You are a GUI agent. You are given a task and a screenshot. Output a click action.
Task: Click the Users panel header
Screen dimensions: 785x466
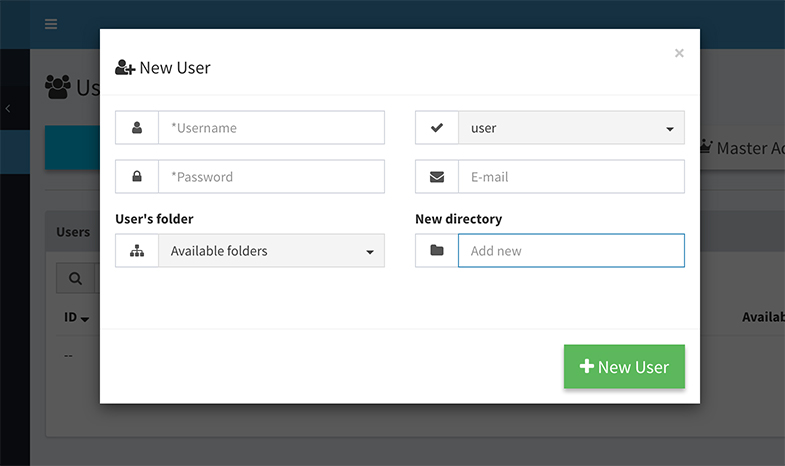point(73,232)
